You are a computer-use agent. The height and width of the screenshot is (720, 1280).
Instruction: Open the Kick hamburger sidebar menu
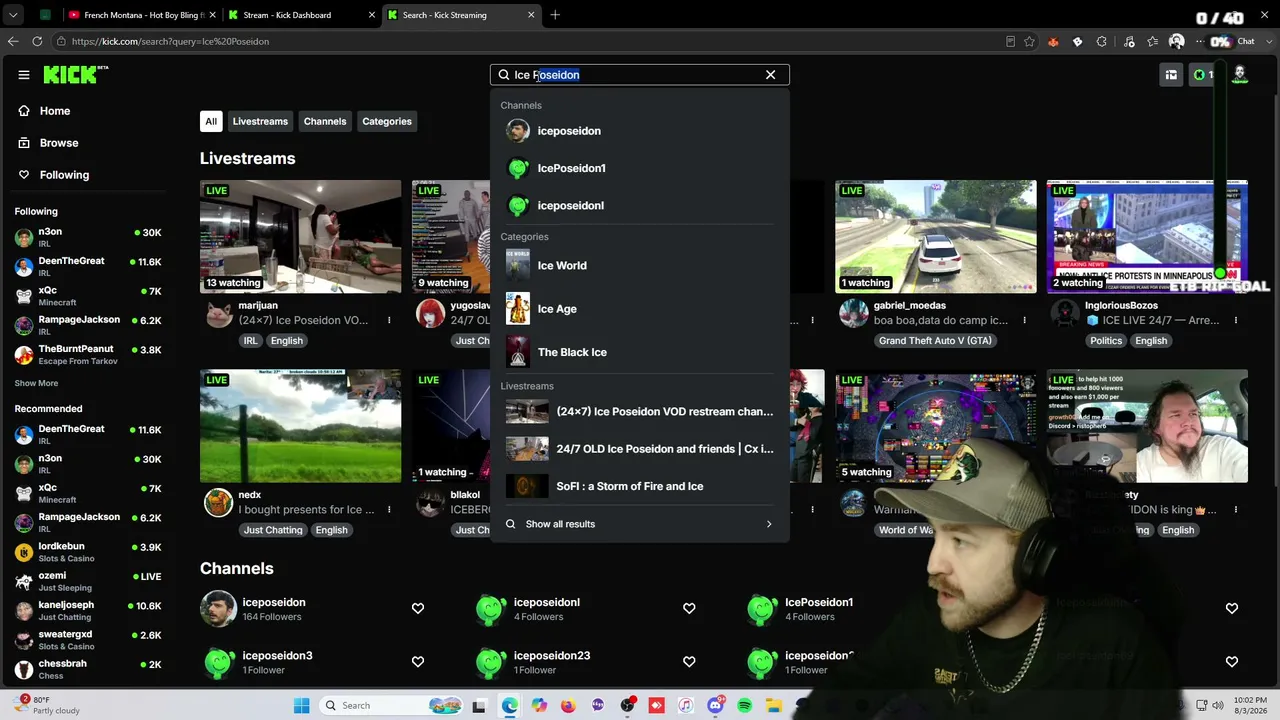click(24, 75)
